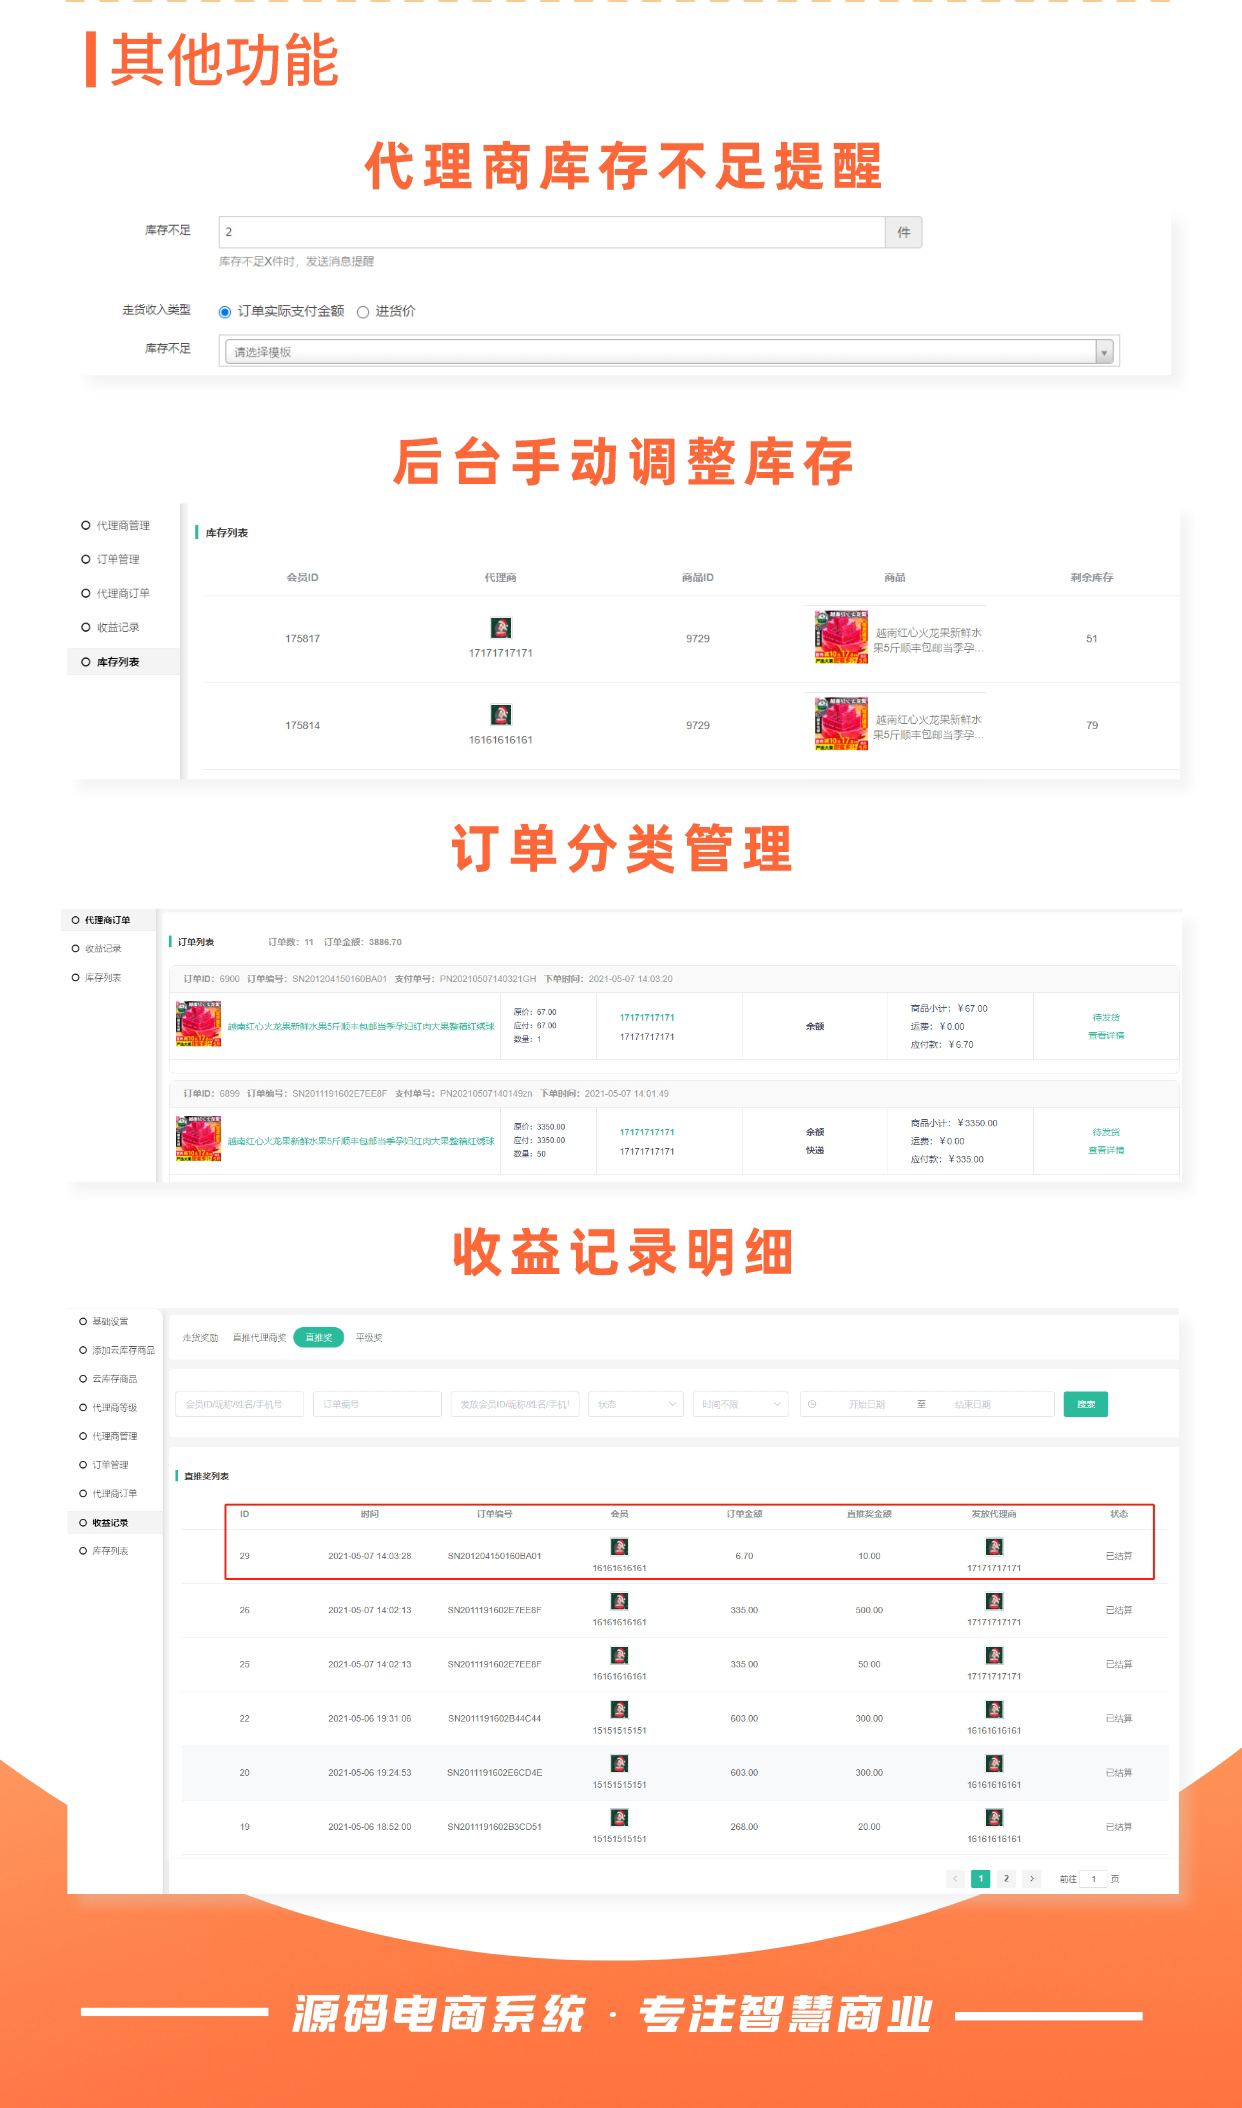The image size is (1242, 2108).
Task: Click product thumbnail in order 6900
Action: pos(198,1024)
